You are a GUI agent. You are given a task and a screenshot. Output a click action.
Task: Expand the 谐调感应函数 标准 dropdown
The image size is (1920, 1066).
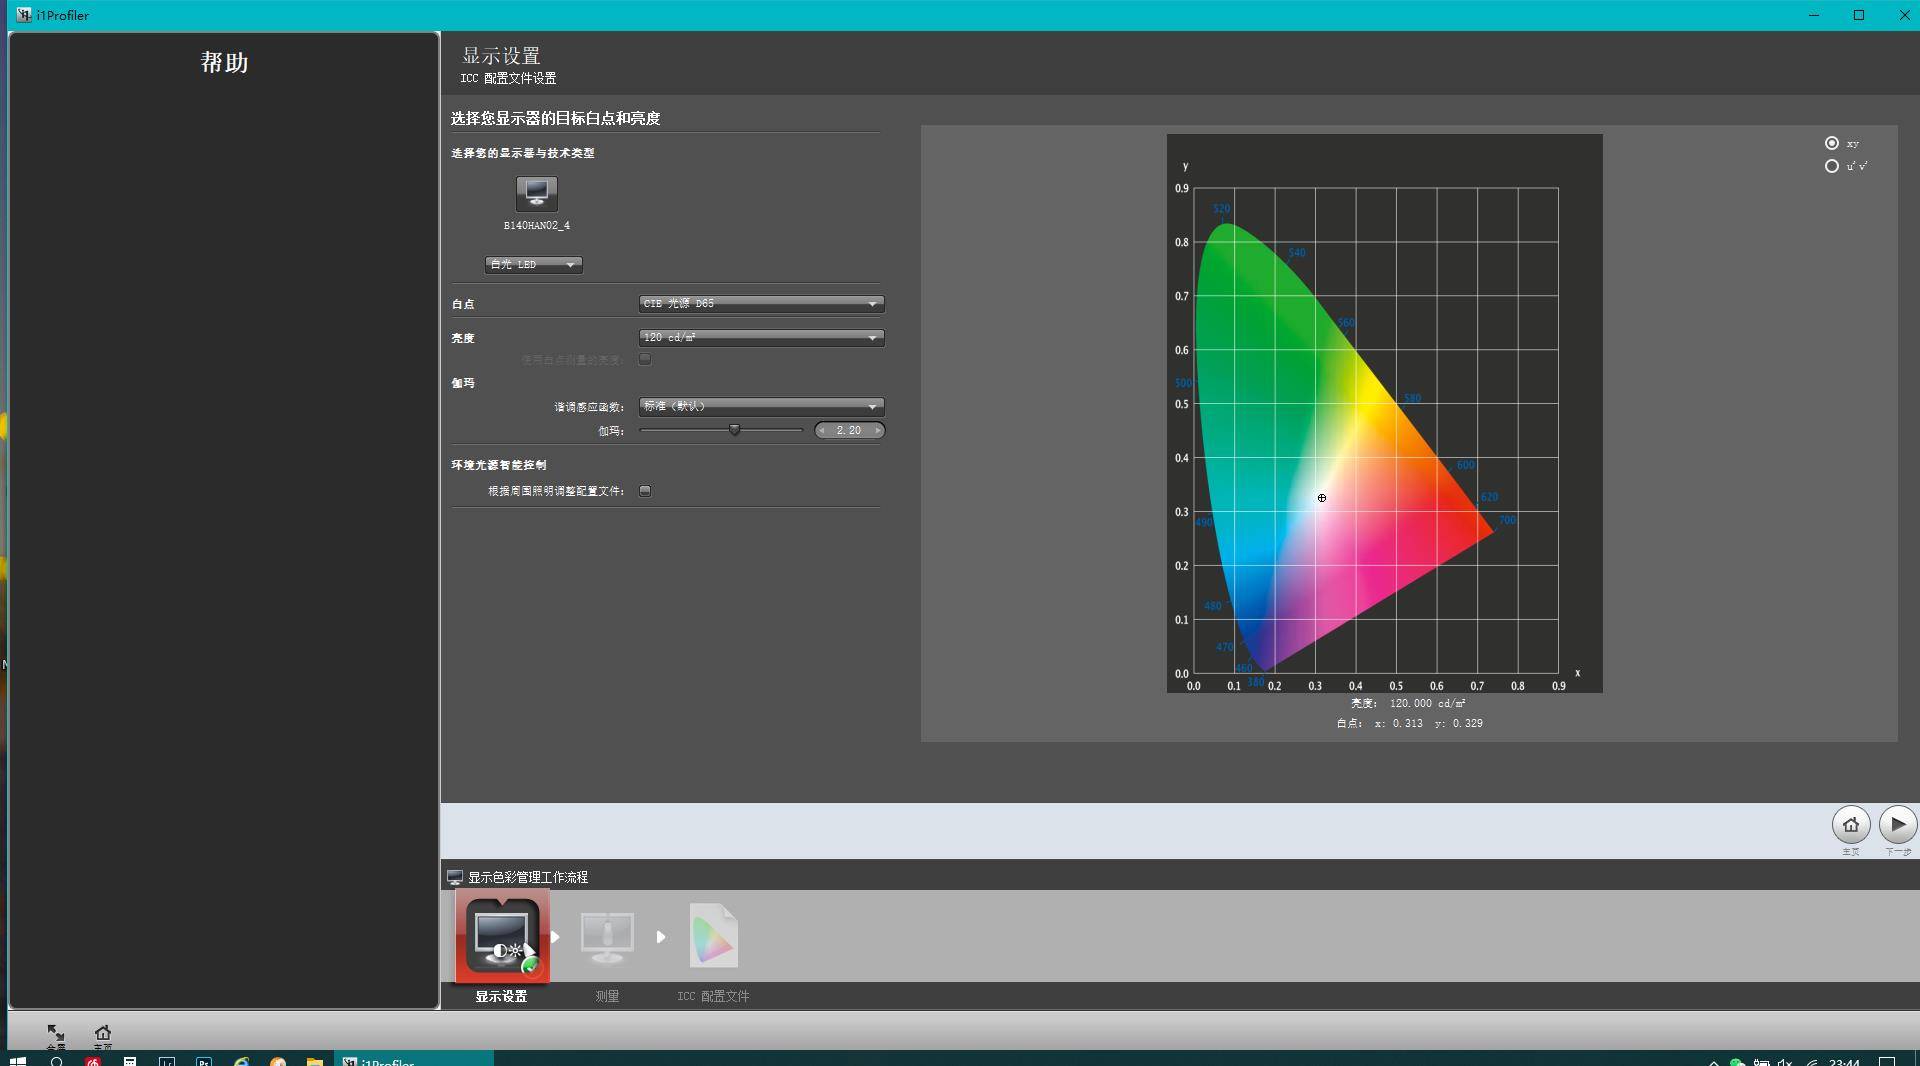(x=761, y=407)
